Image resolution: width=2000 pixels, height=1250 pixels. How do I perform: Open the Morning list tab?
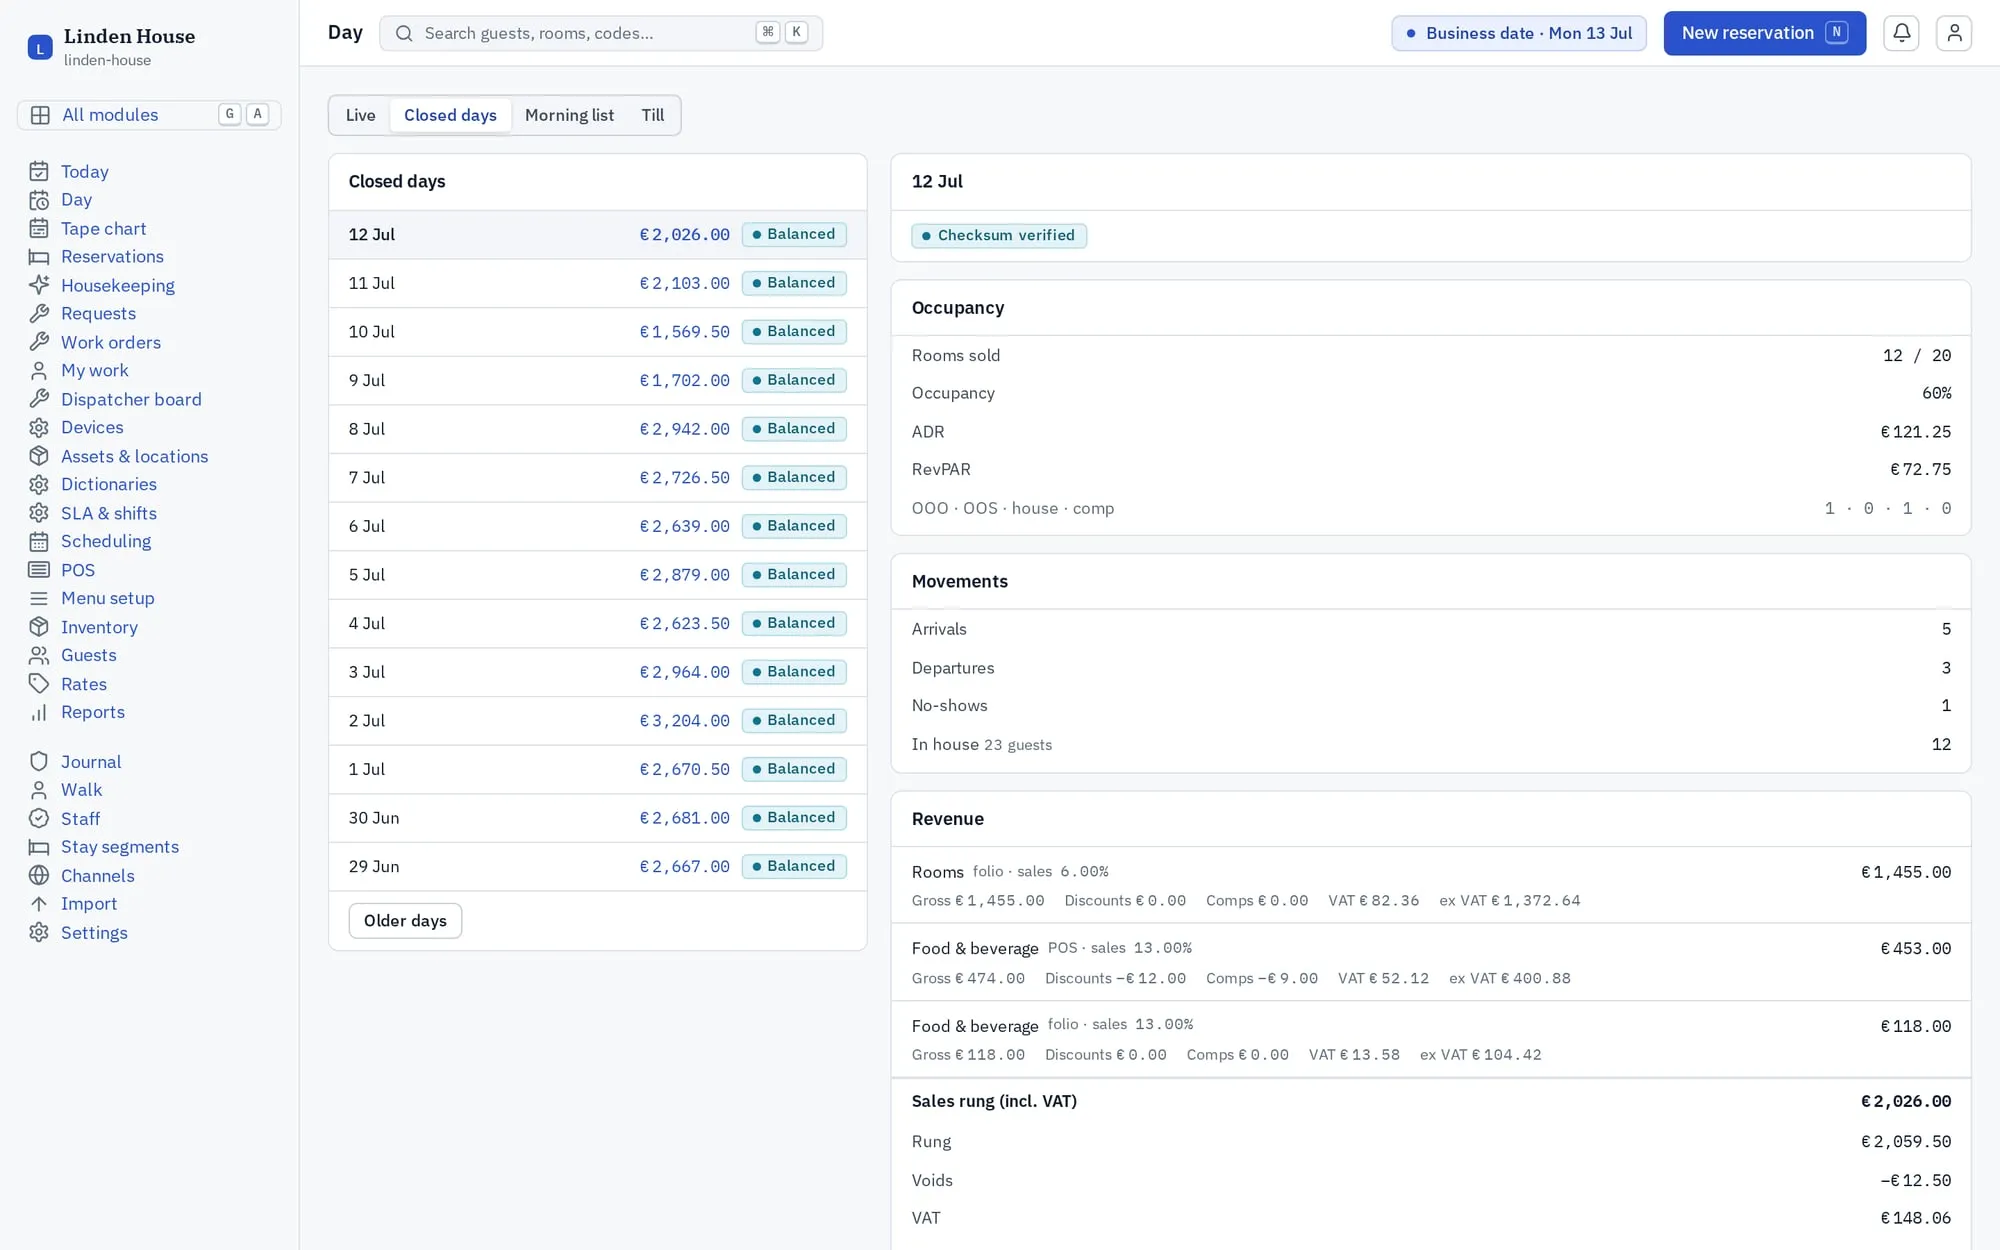[x=569, y=115]
